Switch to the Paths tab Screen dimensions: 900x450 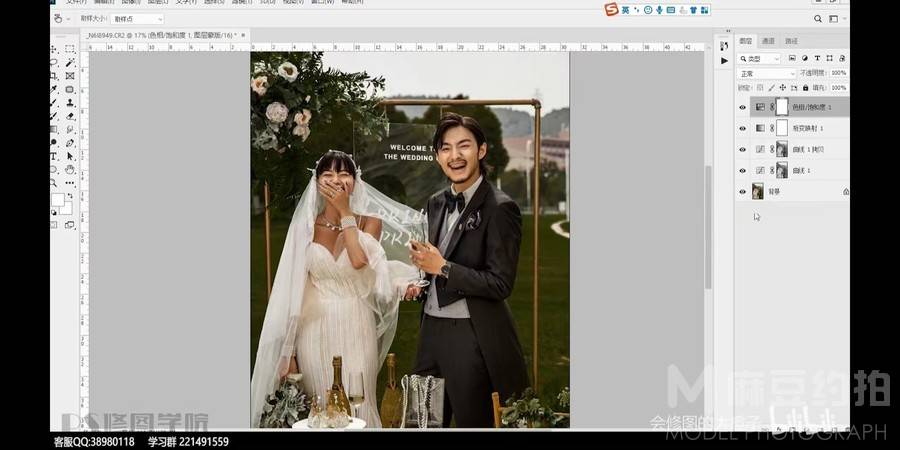[791, 41]
